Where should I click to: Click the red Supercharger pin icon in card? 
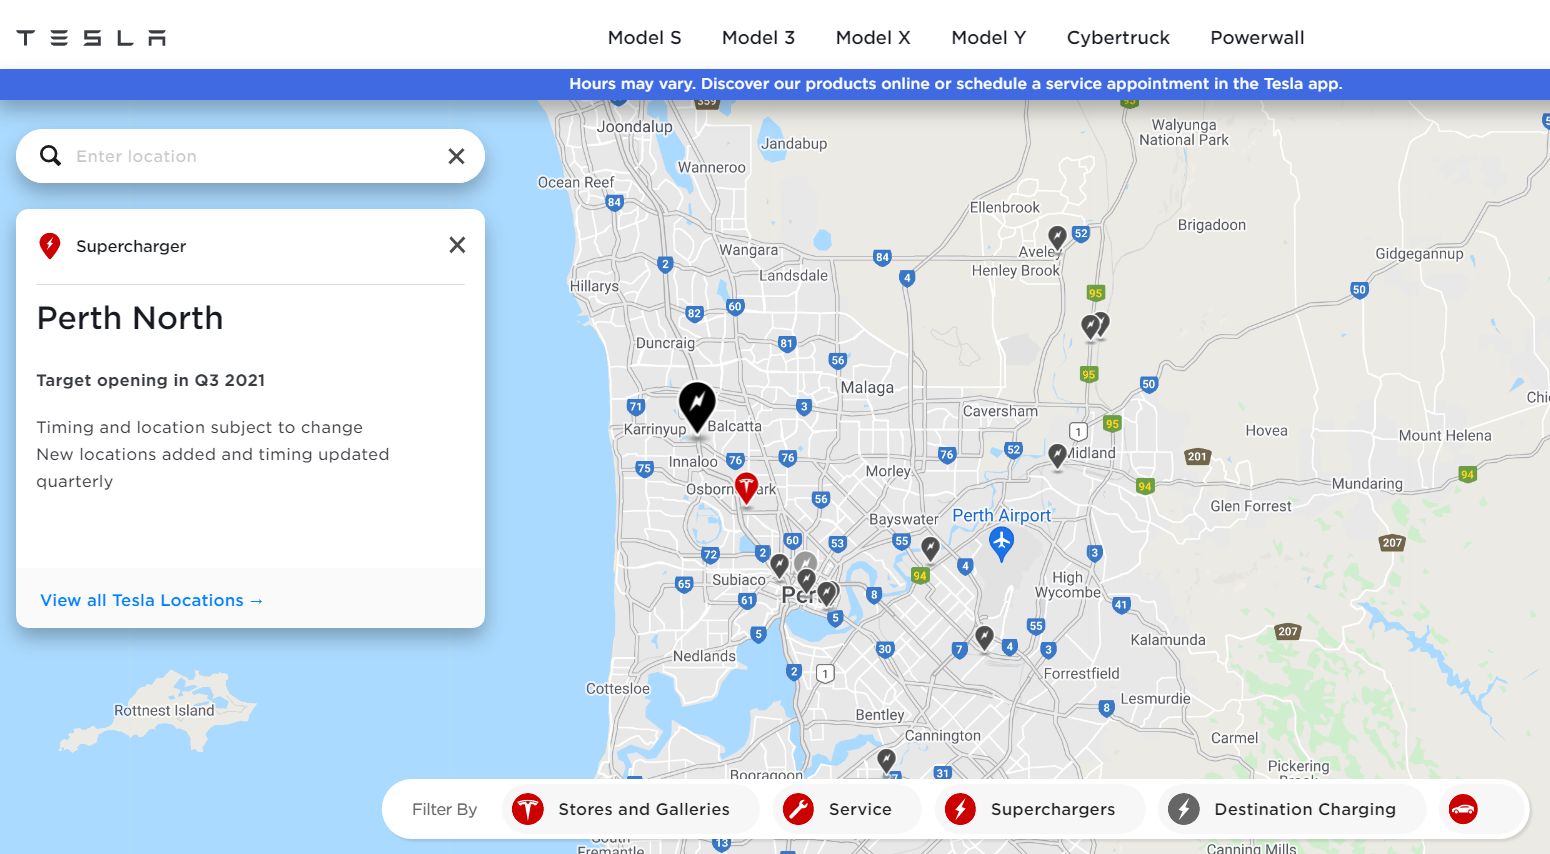click(49, 246)
